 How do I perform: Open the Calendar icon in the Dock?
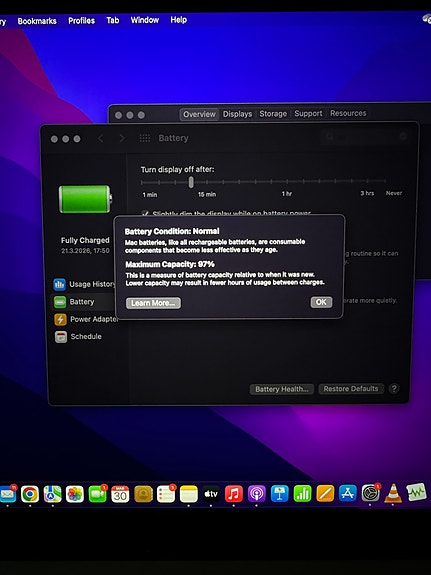click(120, 494)
